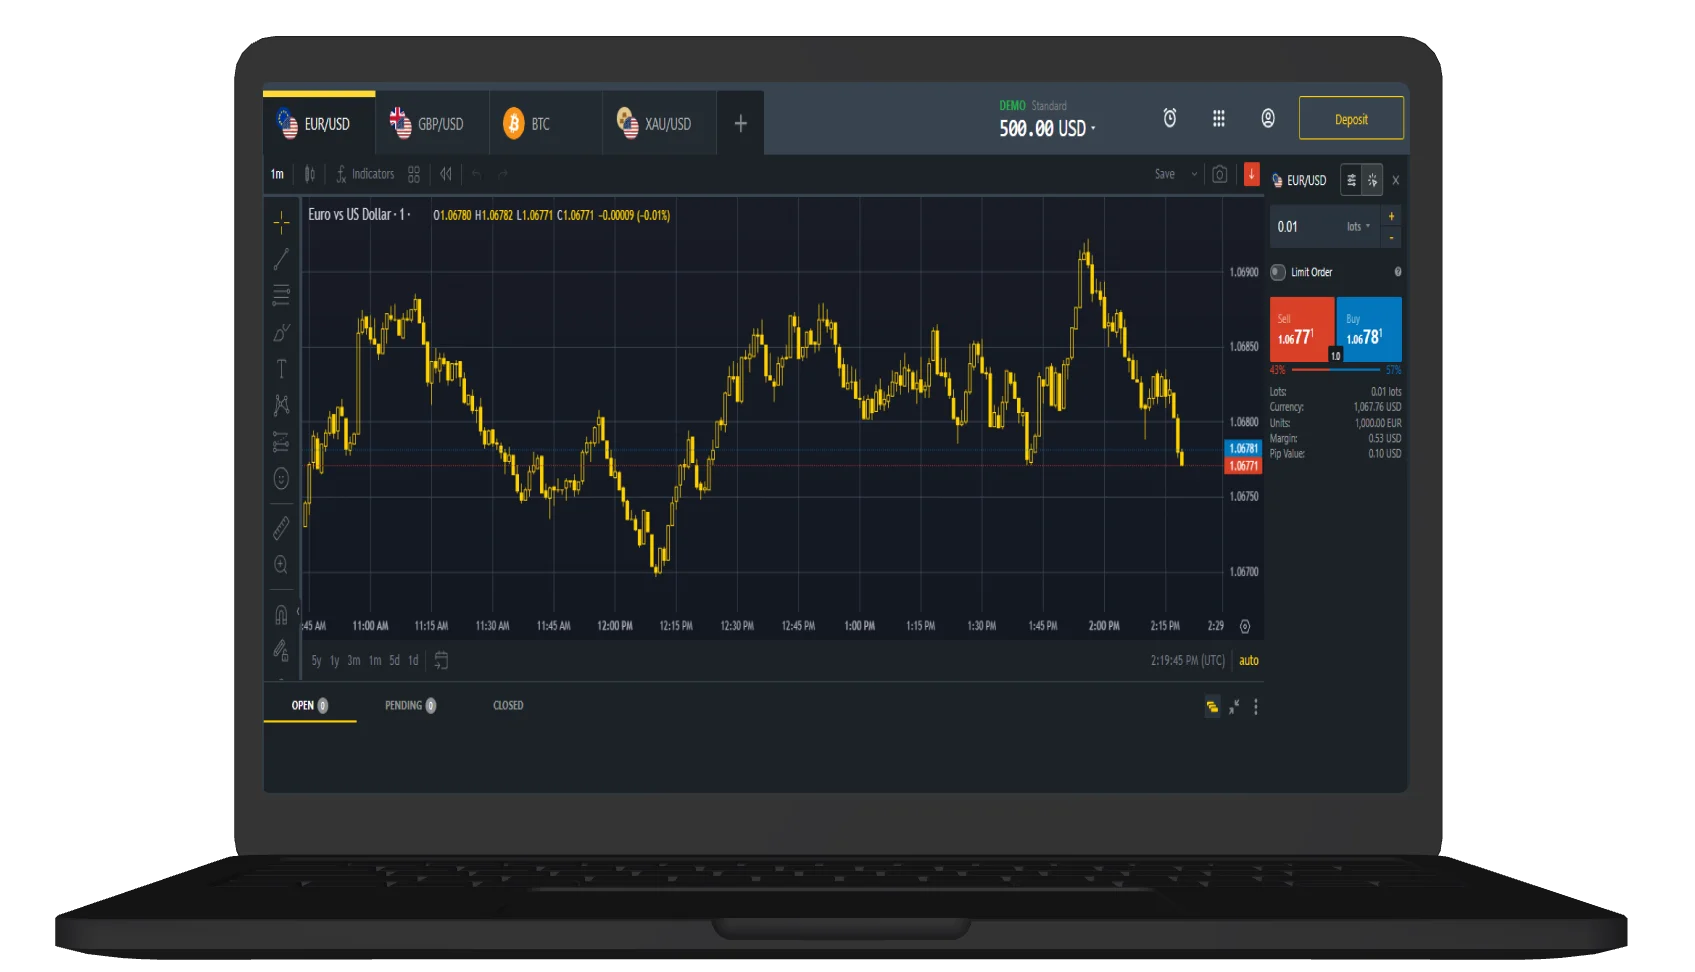The image size is (1695, 972).
Task: Activate the zoom in tool
Action: (281, 565)
